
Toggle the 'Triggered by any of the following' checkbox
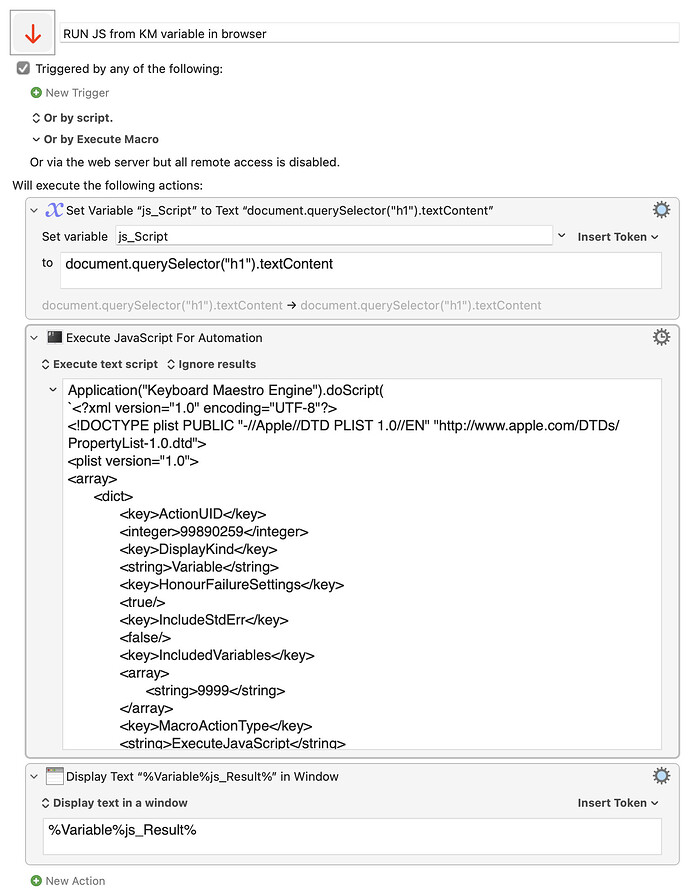tap(23, 69)
